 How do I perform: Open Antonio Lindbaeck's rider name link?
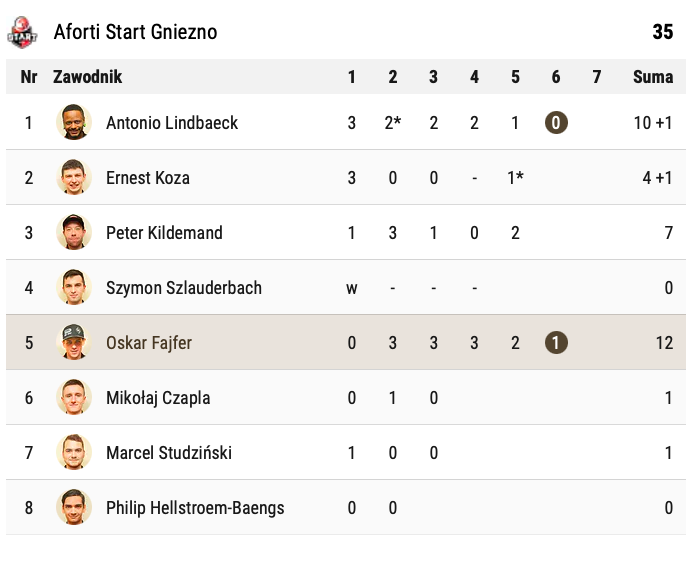[x=172, y=123]
